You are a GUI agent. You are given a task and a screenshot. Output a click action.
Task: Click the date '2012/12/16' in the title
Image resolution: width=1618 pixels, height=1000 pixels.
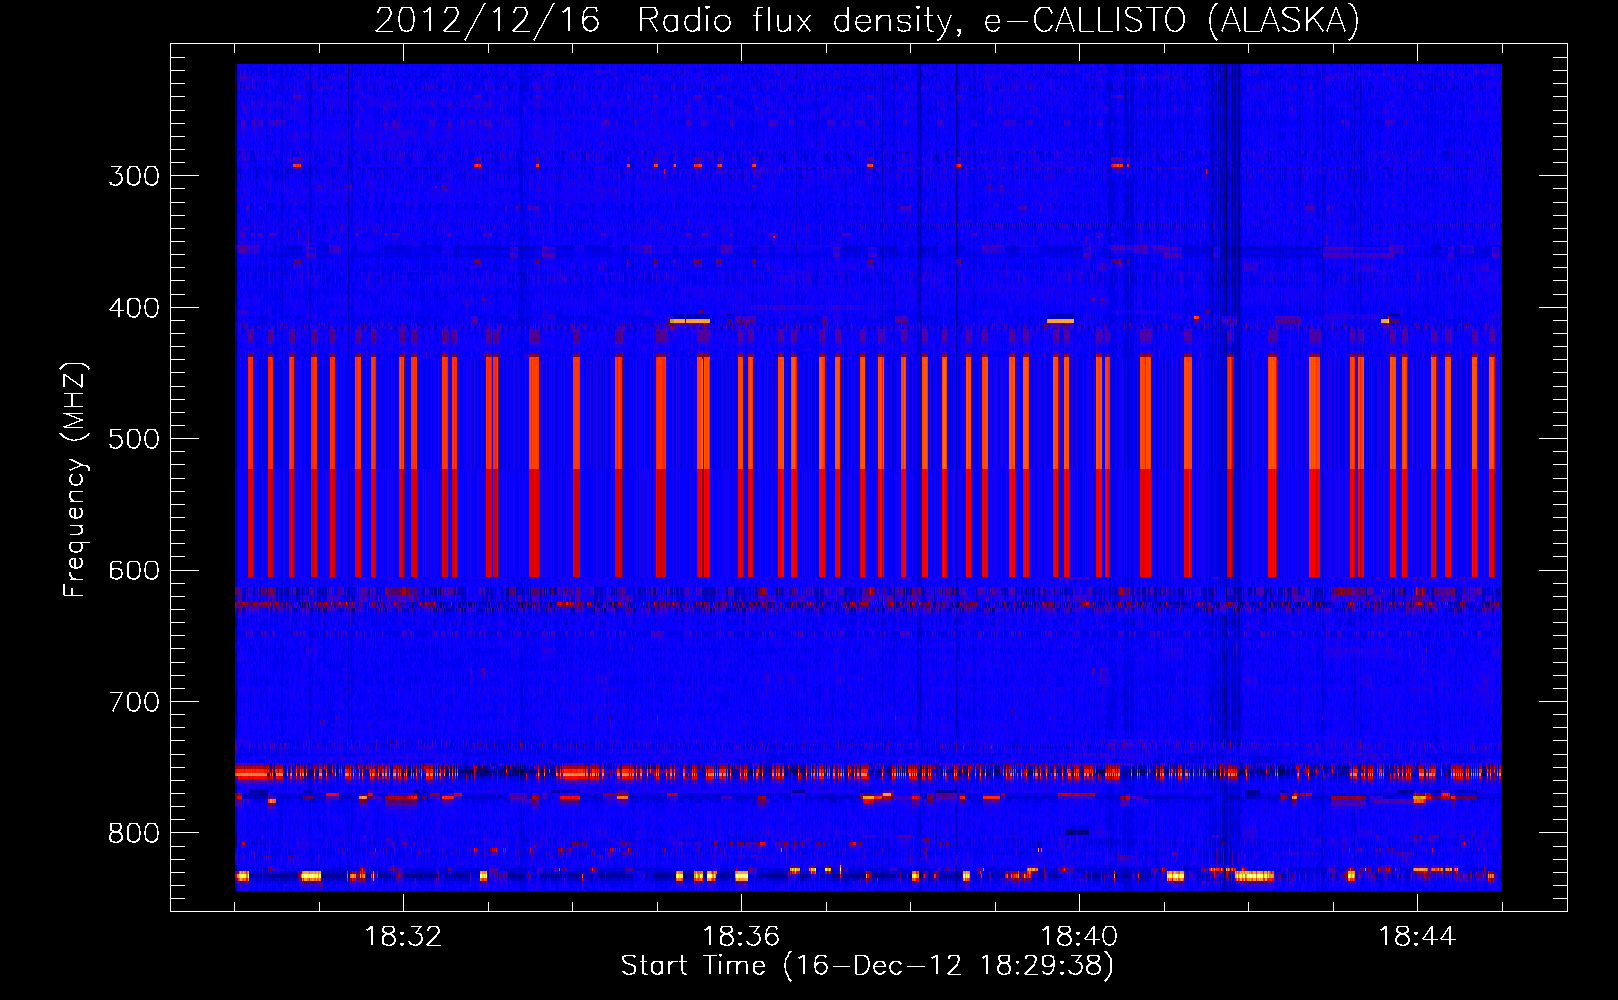(x=487, y=21)
